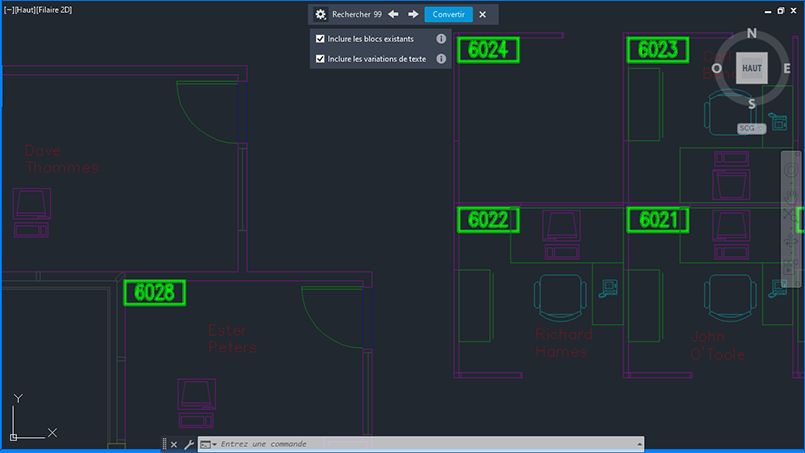
Task: Select the O direction on ViewCube compass
Action: click(x=717, y=68)
